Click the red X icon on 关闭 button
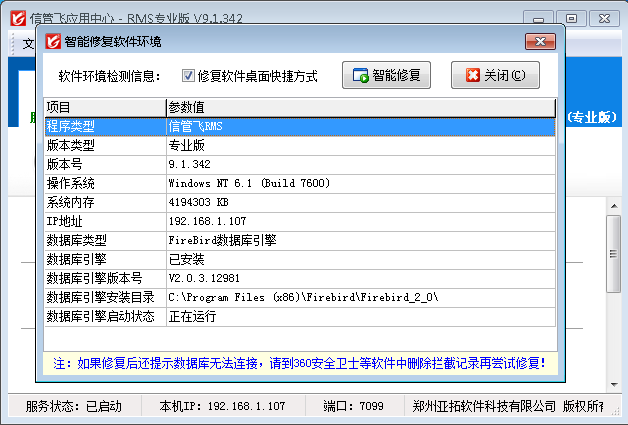Screen dimensions: 628x425 (471, 76)
